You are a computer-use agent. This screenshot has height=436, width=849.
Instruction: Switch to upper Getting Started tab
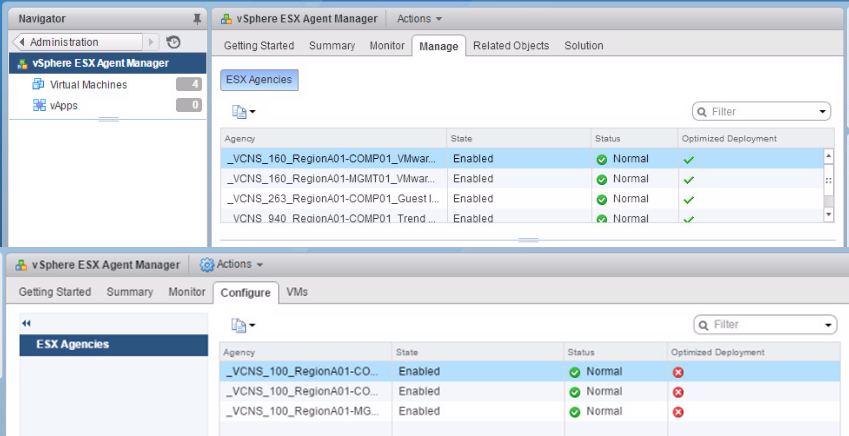point(259,45)
